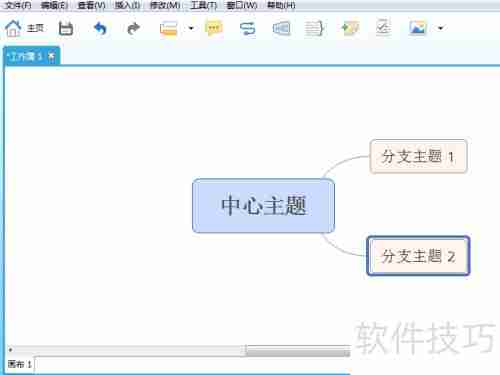Add a note with the yellow speech bubble icon
Viewport: 500px width, 375px height.
[x=214, y=28]
